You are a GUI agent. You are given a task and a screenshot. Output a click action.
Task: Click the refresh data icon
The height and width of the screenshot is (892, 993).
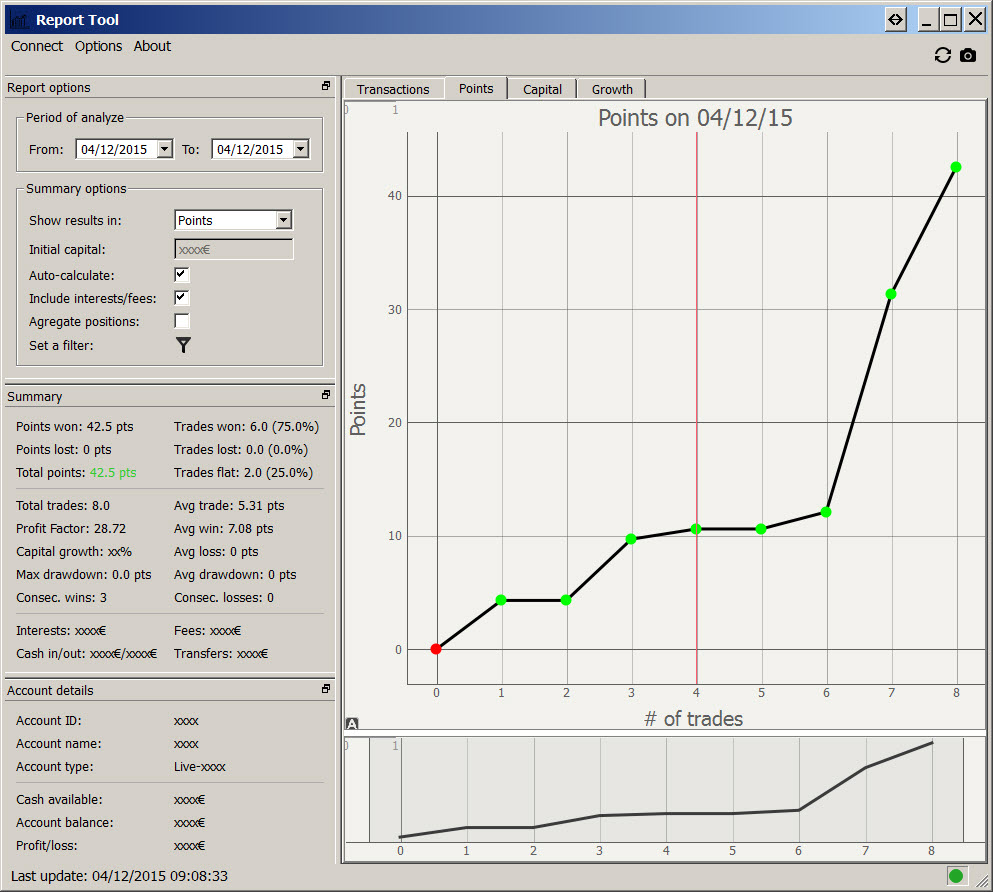point(942,56)
